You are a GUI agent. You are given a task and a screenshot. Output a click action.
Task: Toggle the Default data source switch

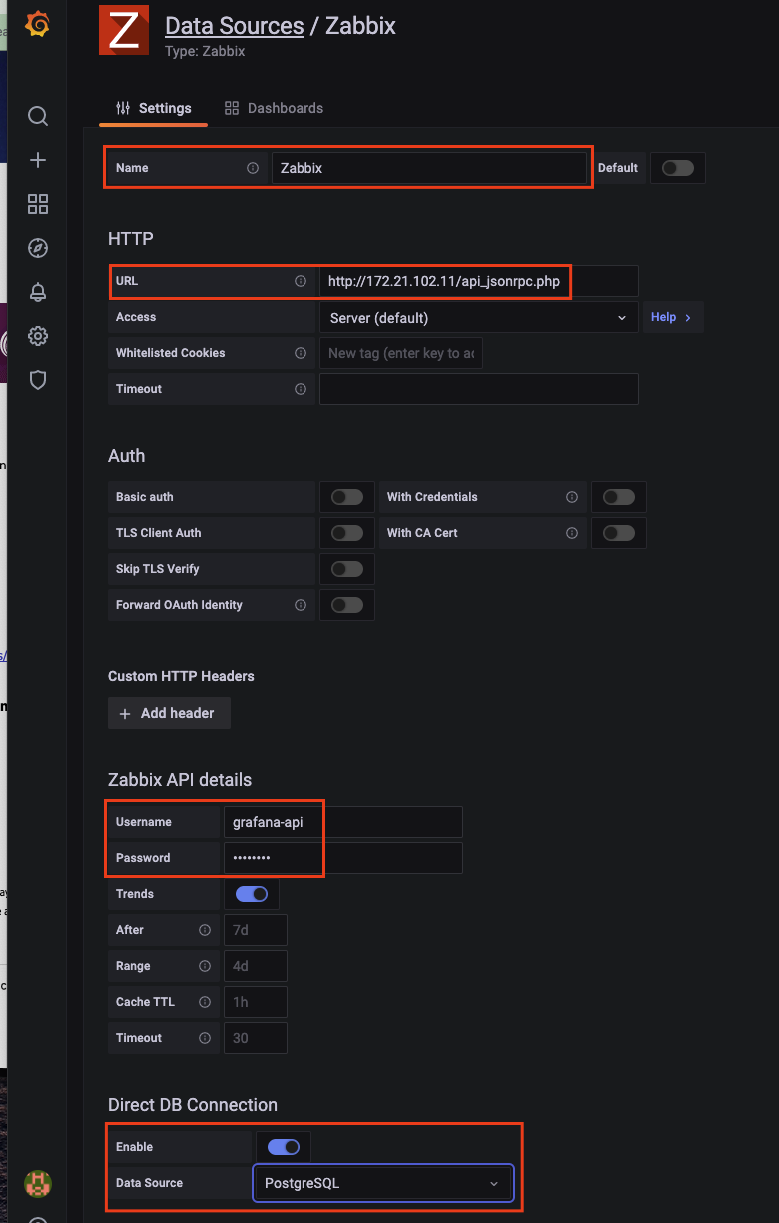pyautogui.click(x=678, y=168)
